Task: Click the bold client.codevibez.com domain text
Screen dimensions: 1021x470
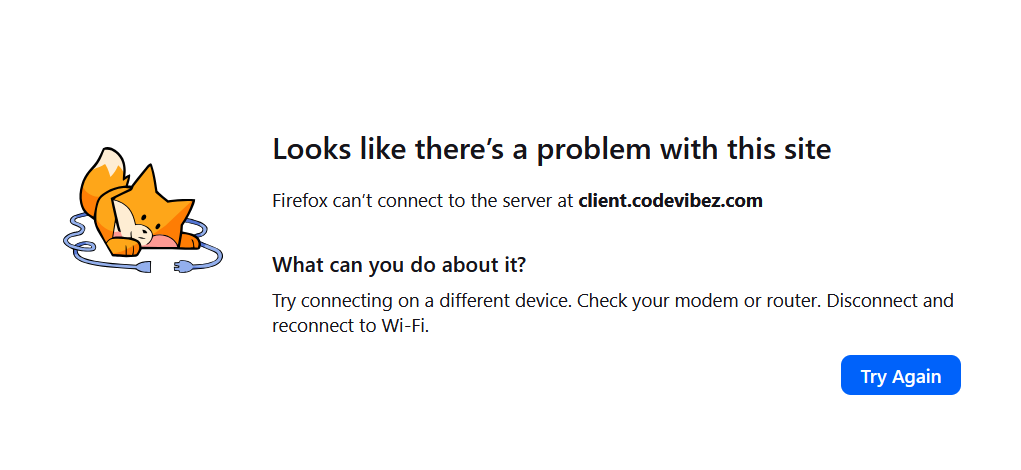Action: [x=670, y=201]
